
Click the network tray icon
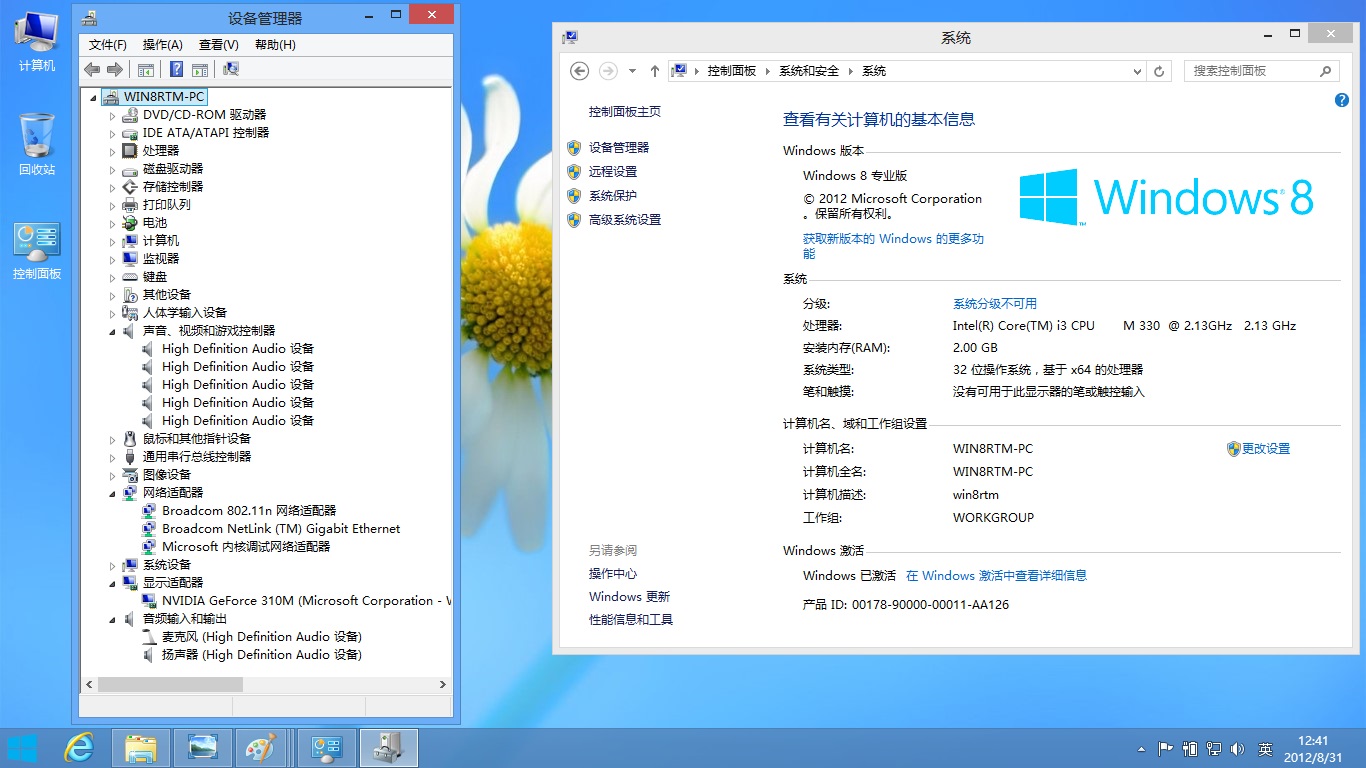click(1214, 748)
